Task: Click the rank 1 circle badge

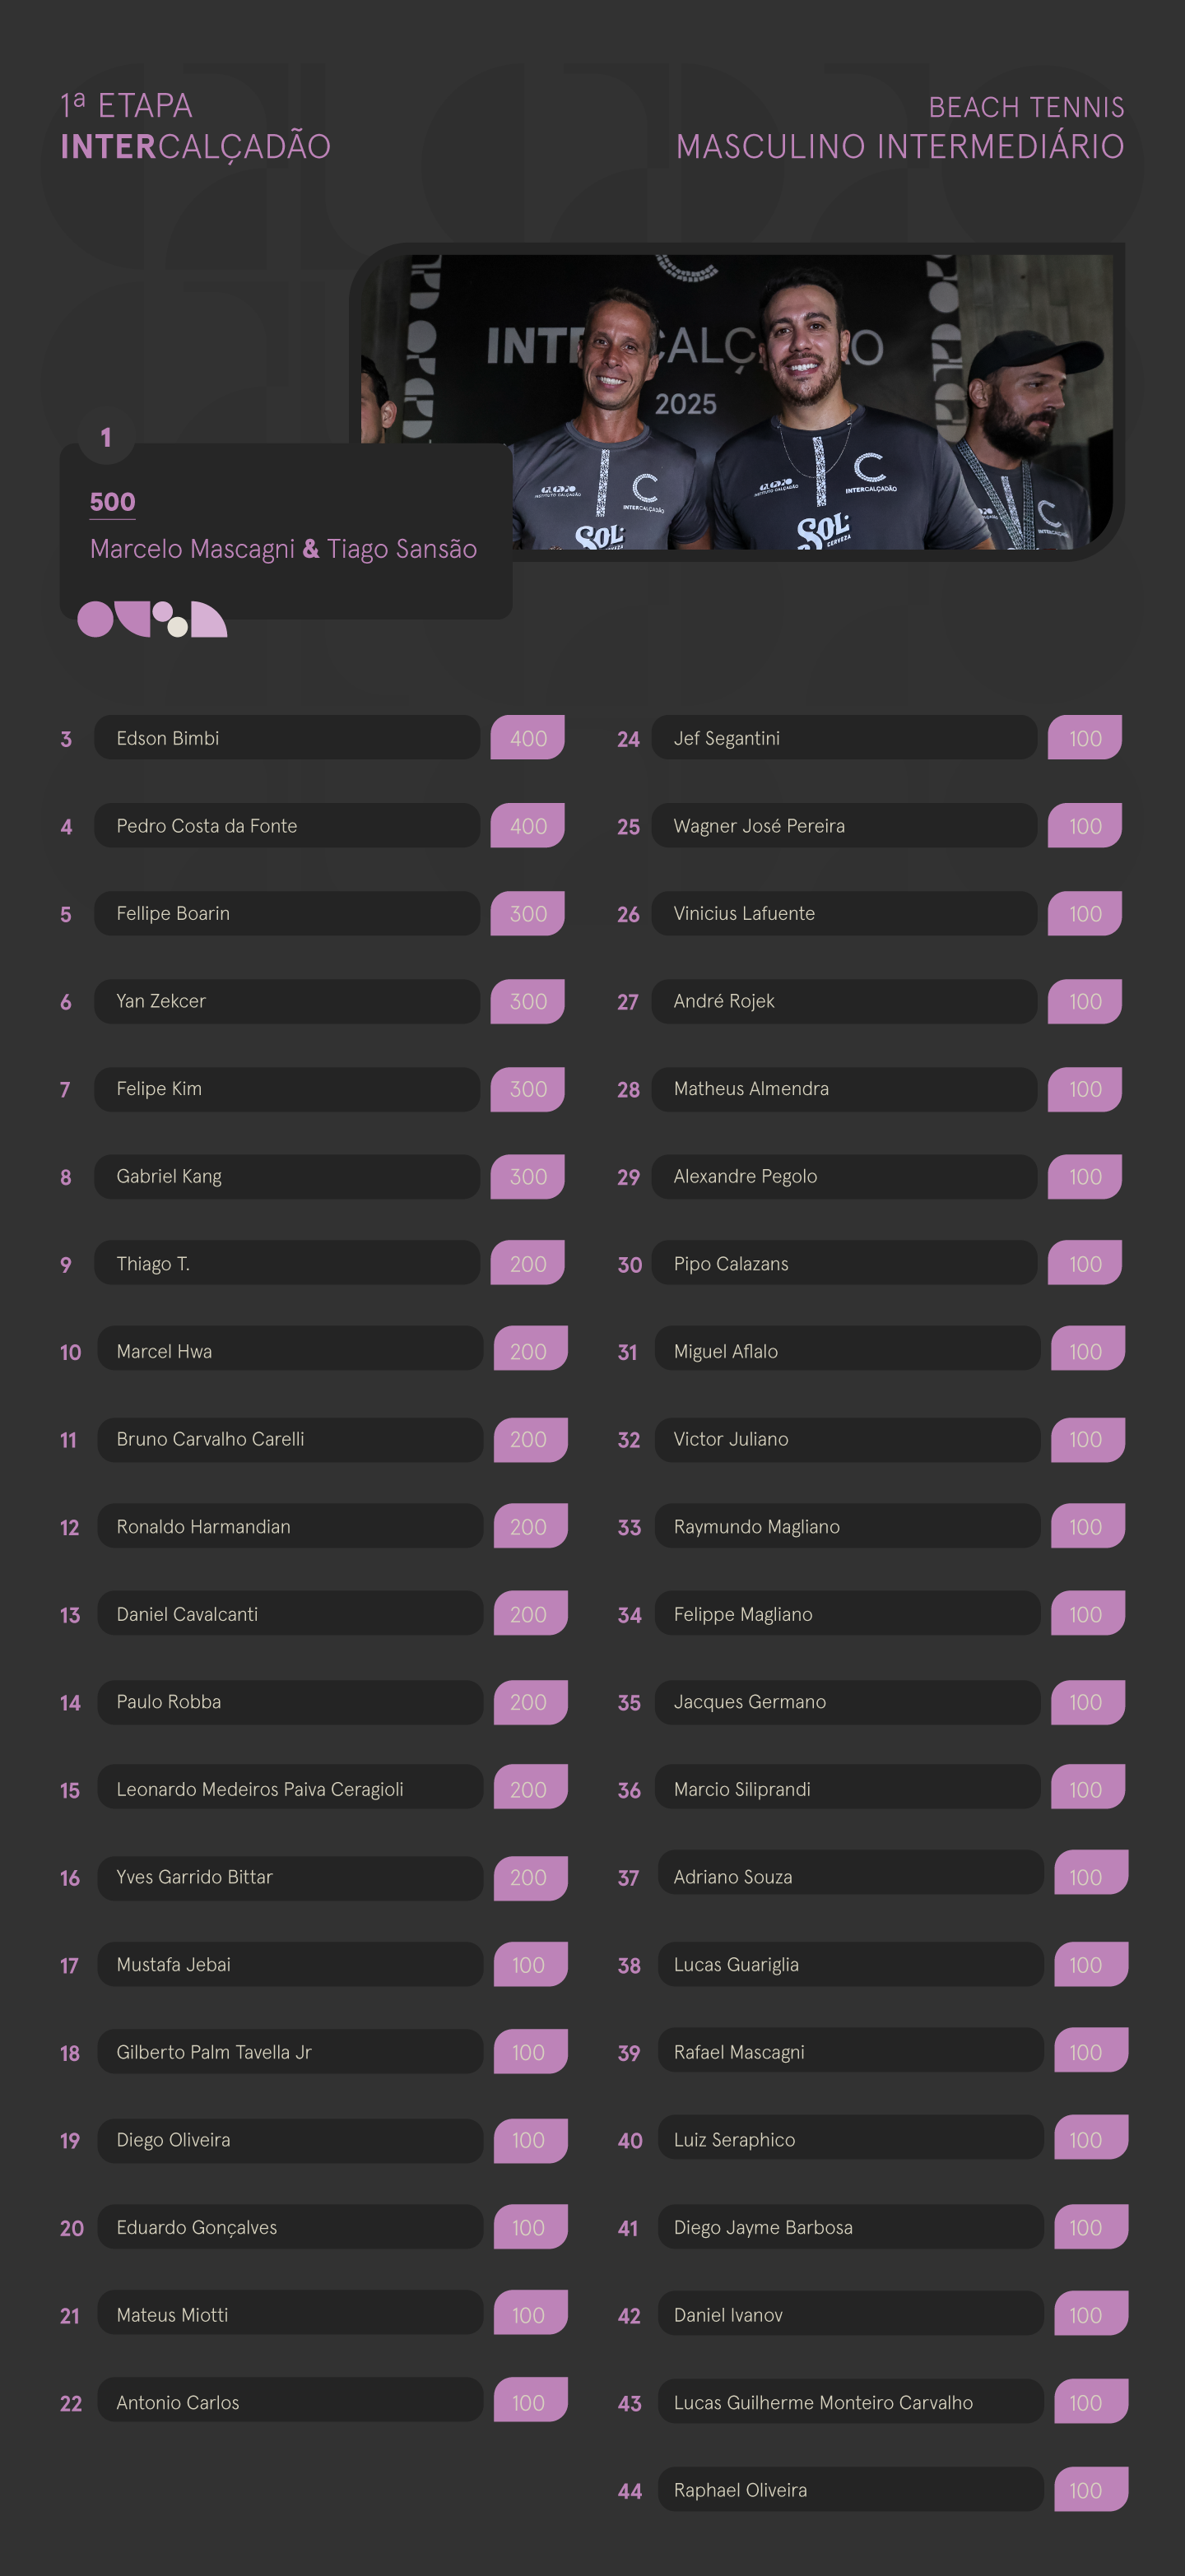Action: 106,437
